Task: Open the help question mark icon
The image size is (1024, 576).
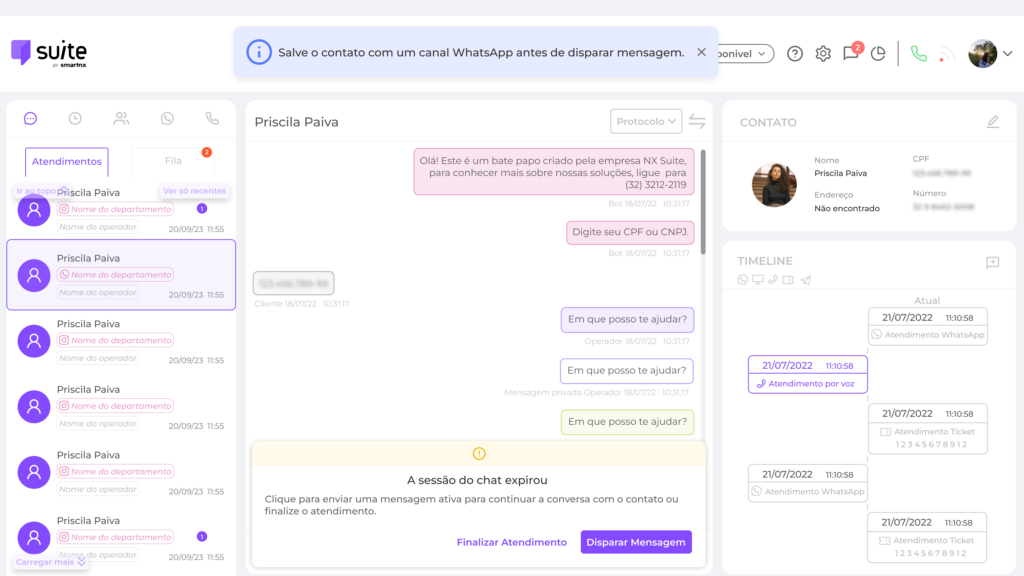Action: [x=795, y=54]
